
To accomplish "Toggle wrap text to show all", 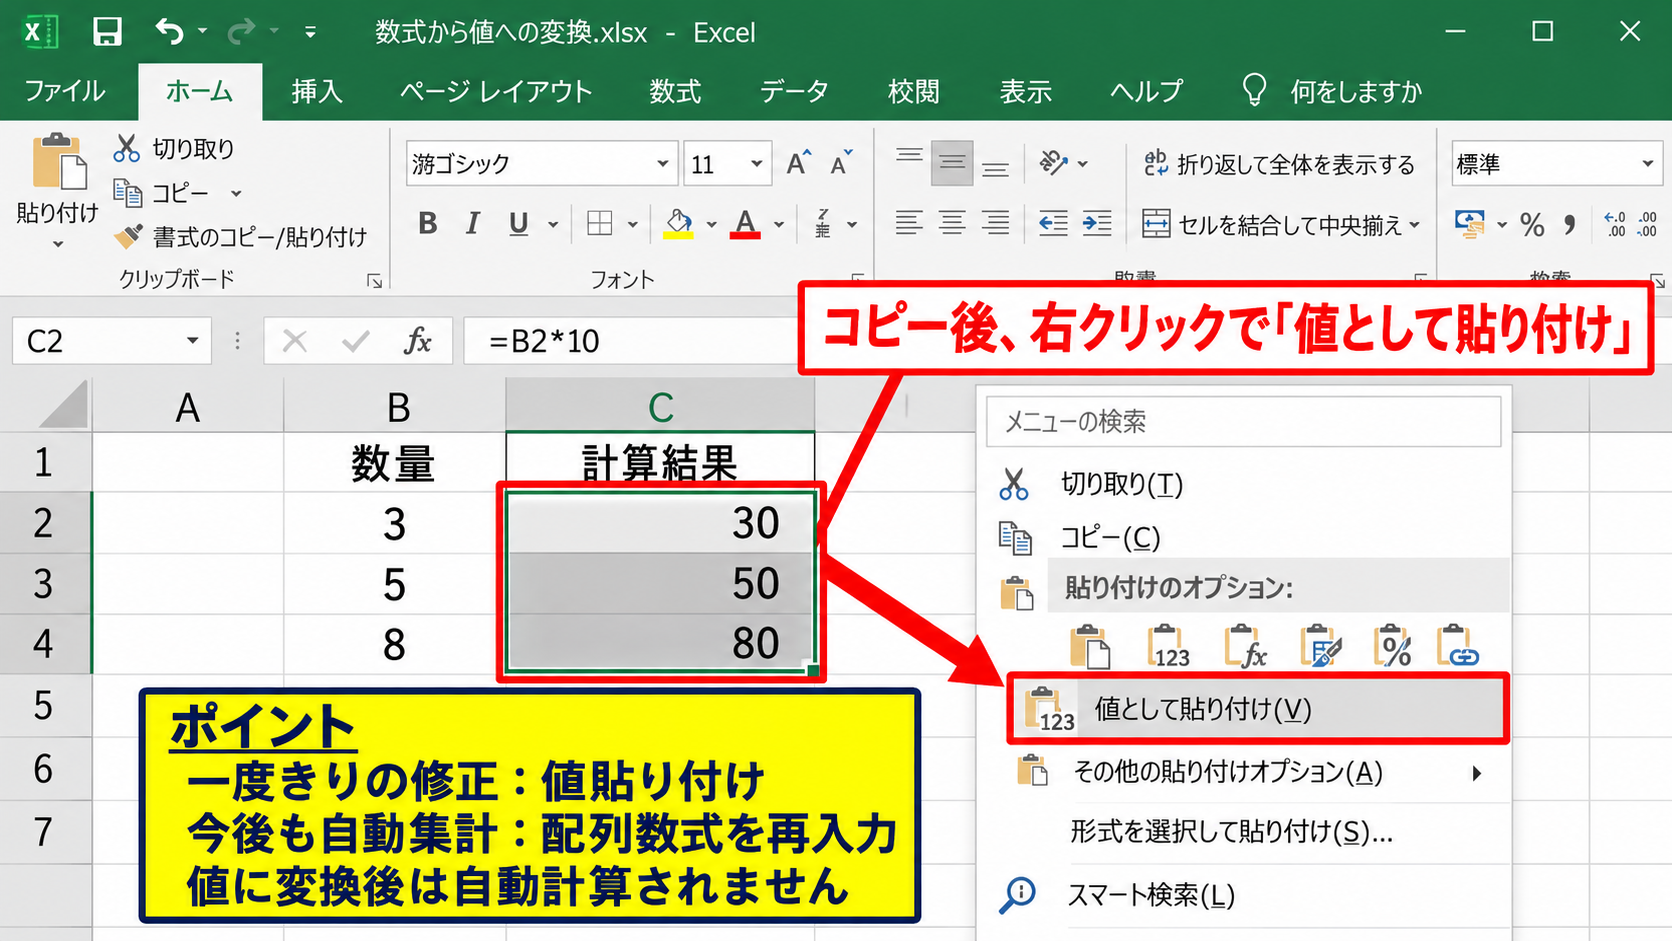I will click(1279, 164).
